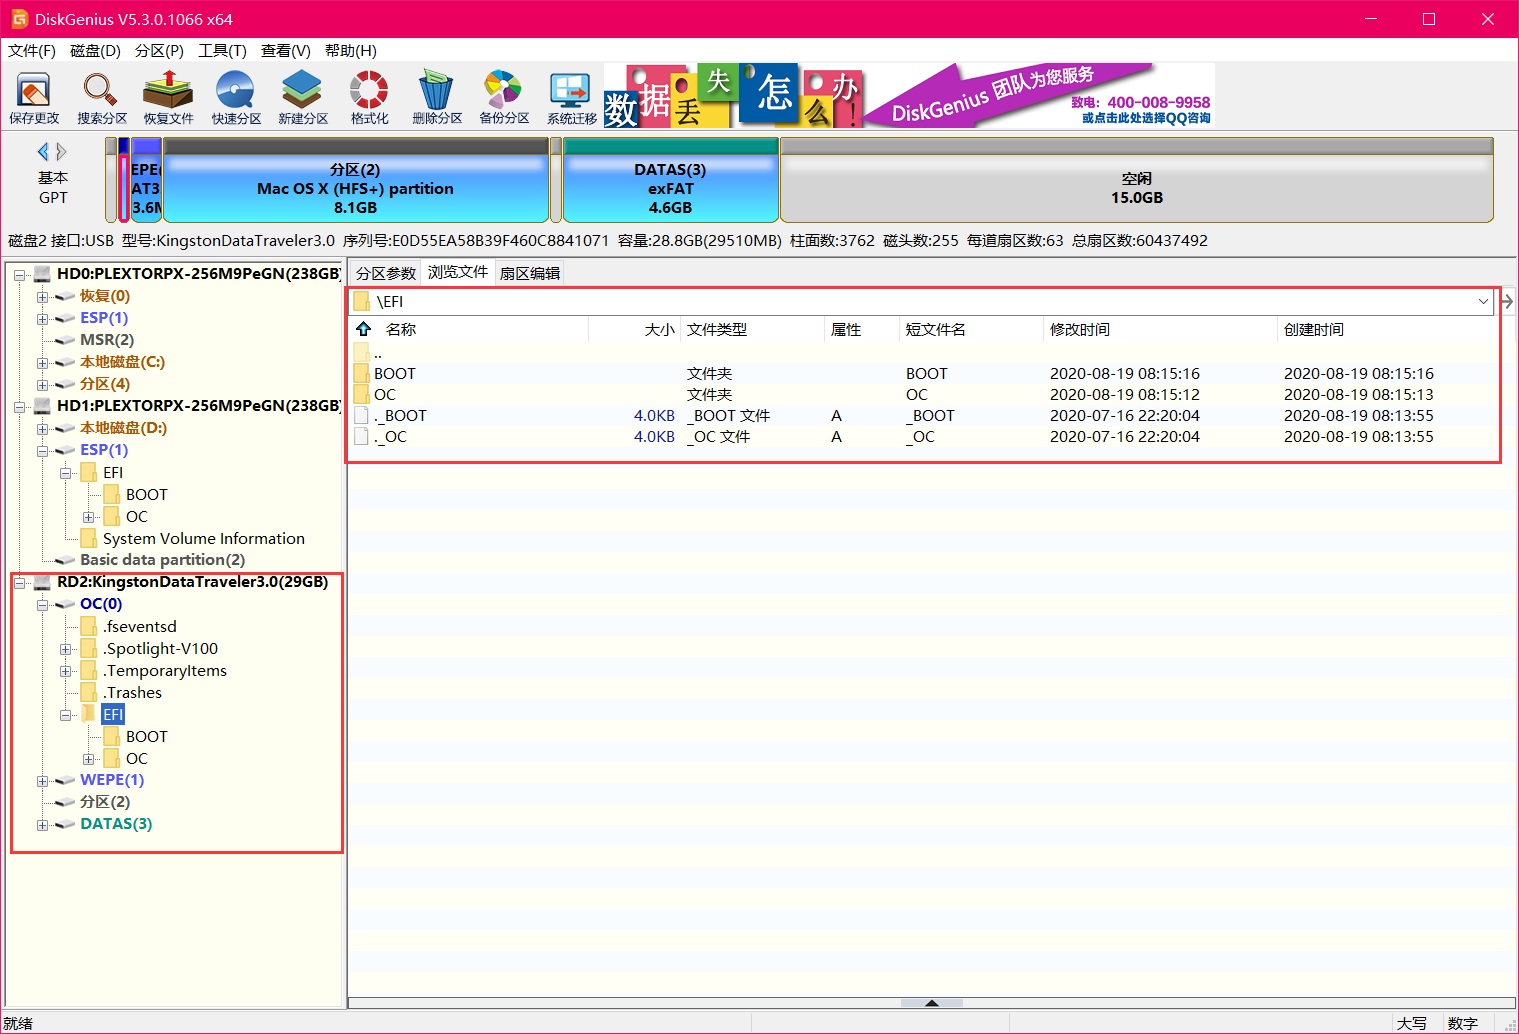Click the up-directory arrow icon in file list

363,329
